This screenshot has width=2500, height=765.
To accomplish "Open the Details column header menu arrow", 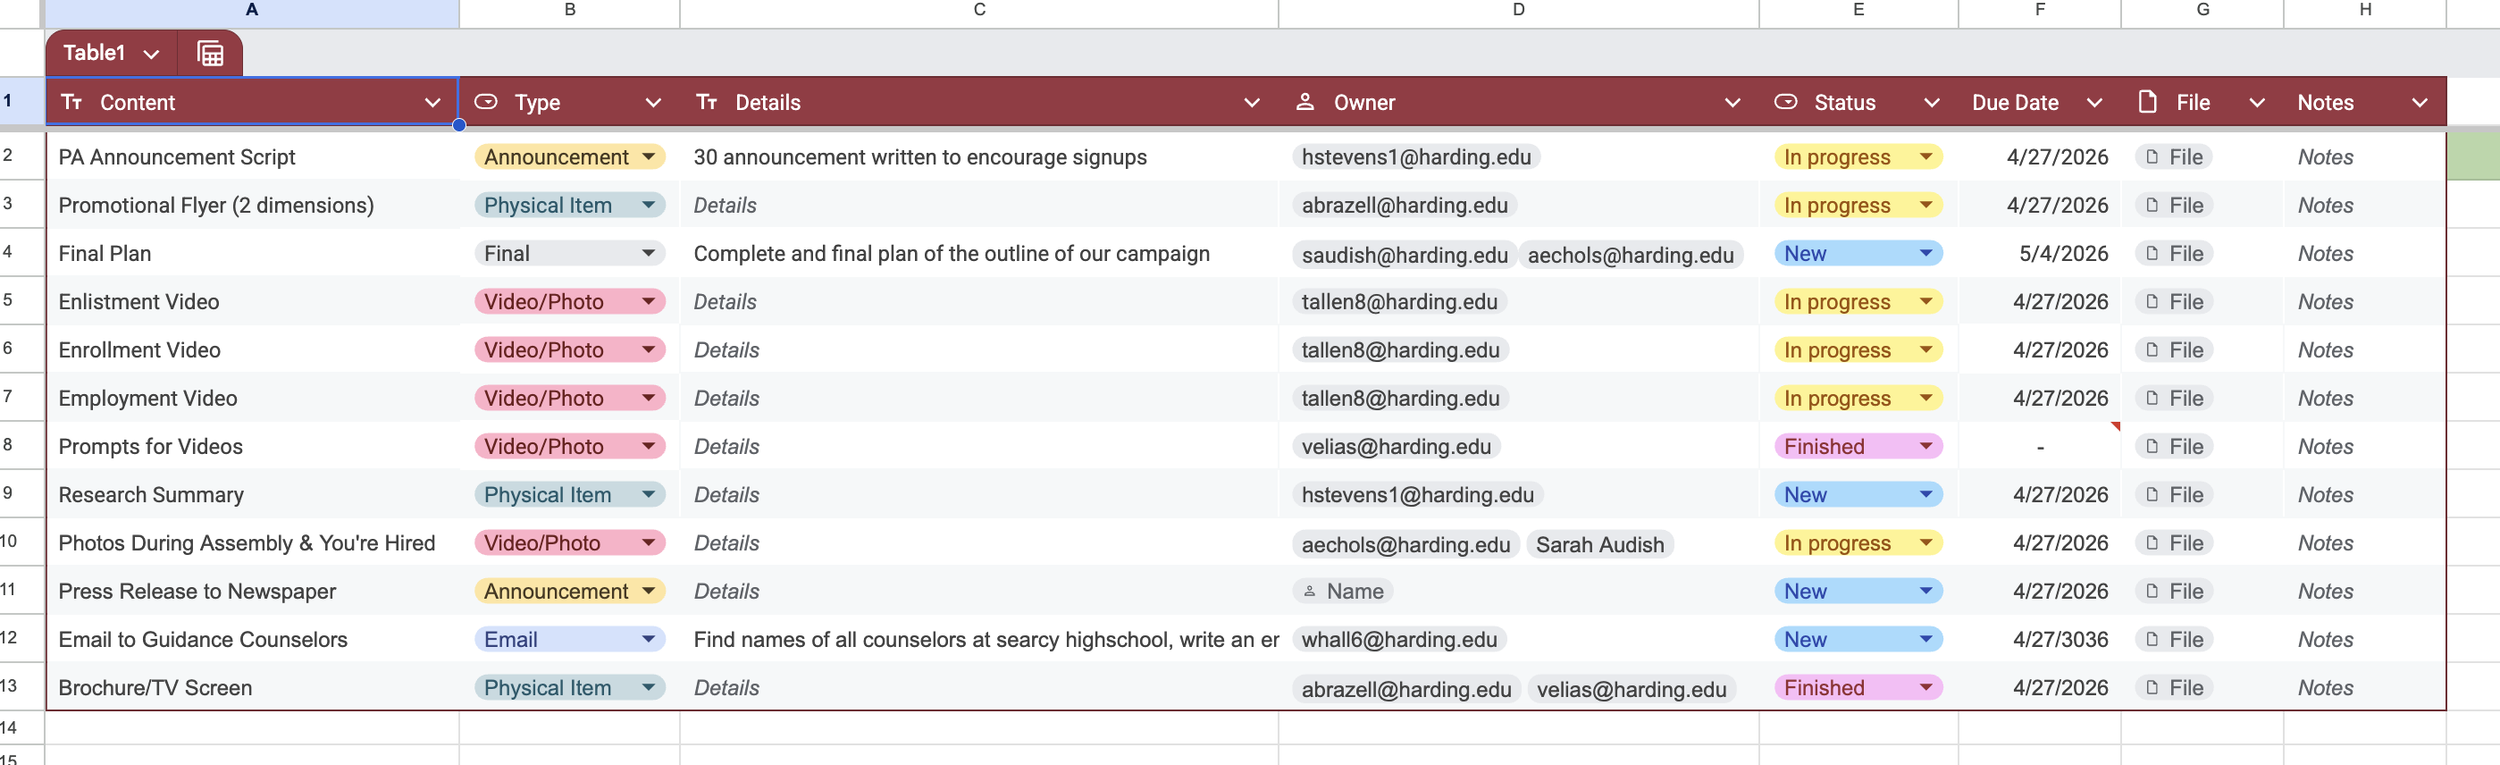I will coord(1251,103).
